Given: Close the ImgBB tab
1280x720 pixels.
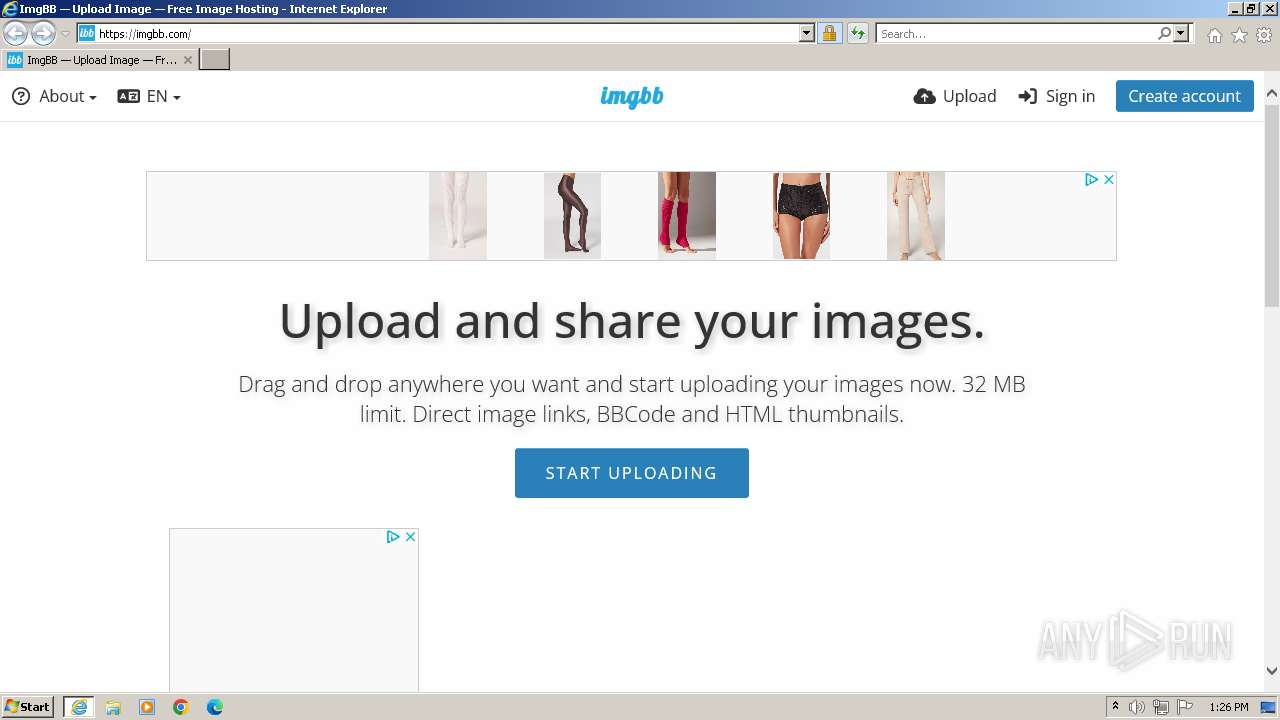Looking at the screenshot, I should pos(187,60).
